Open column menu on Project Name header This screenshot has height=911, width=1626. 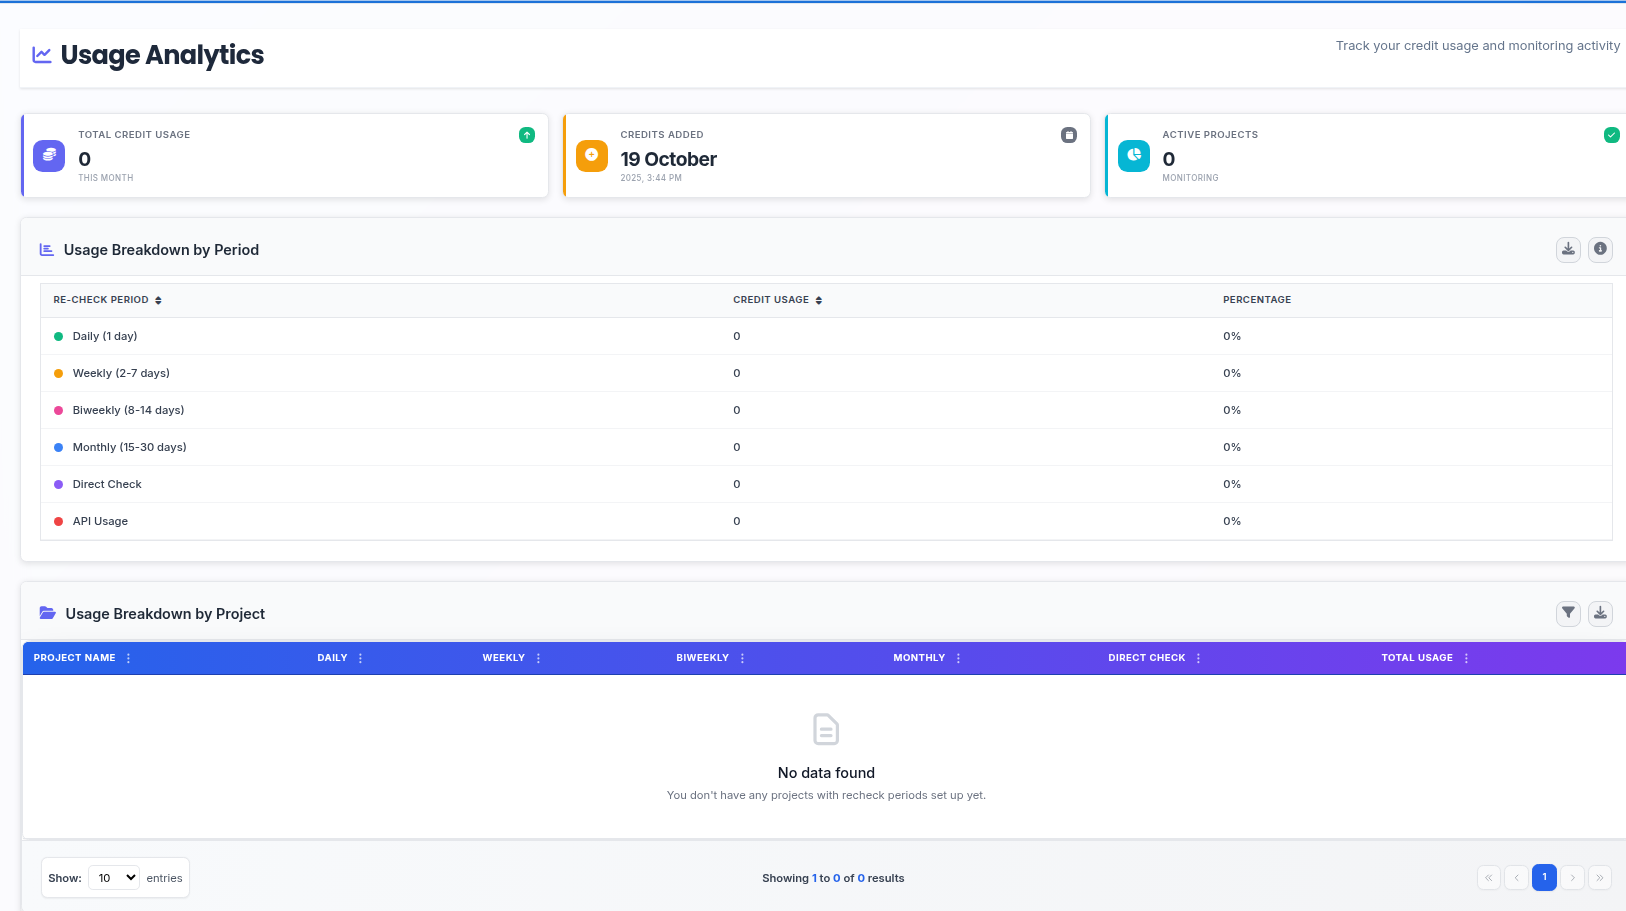click(127, 657)
